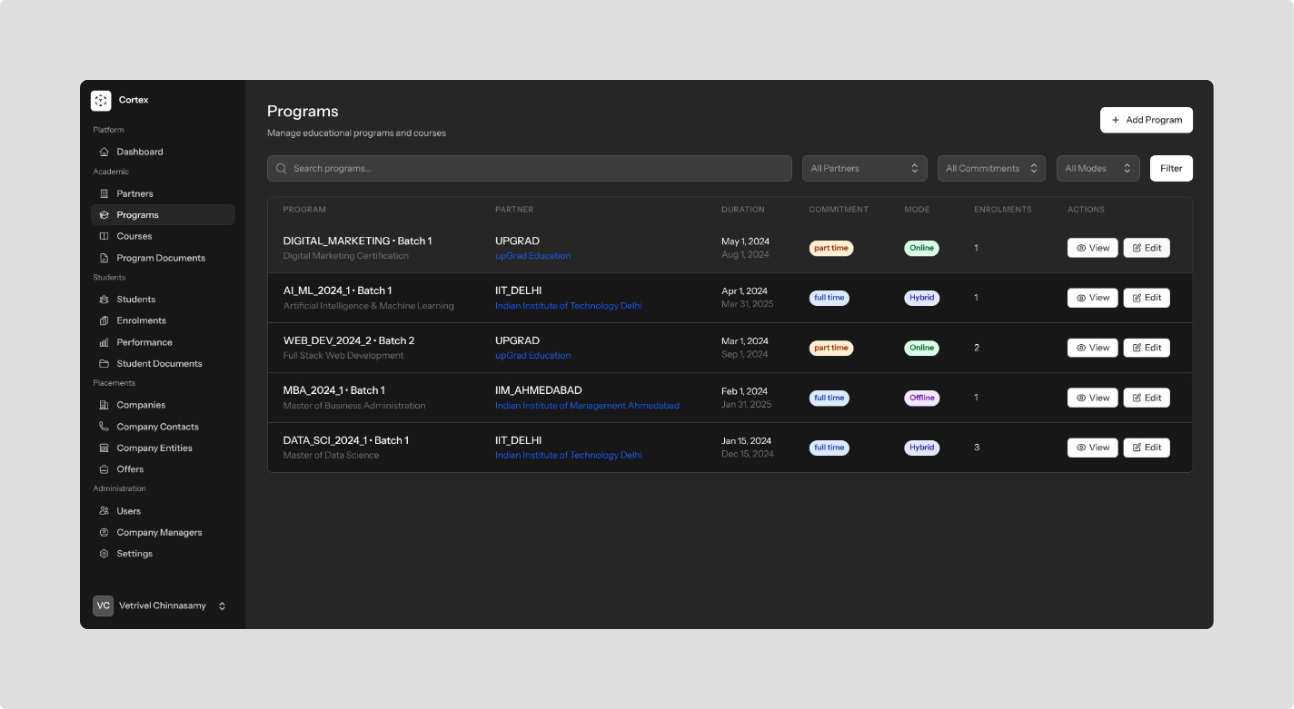Image resolution: width=1294 pixels, height=709 pixels.
Task: Click the DURATION column header
Action: pos(743,210)
